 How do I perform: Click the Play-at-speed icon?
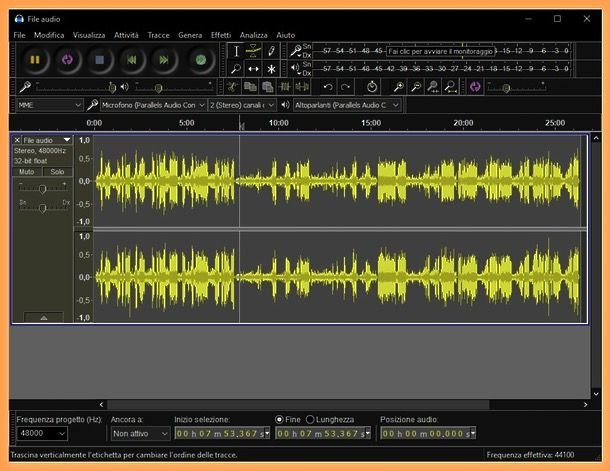click(475, 87)
